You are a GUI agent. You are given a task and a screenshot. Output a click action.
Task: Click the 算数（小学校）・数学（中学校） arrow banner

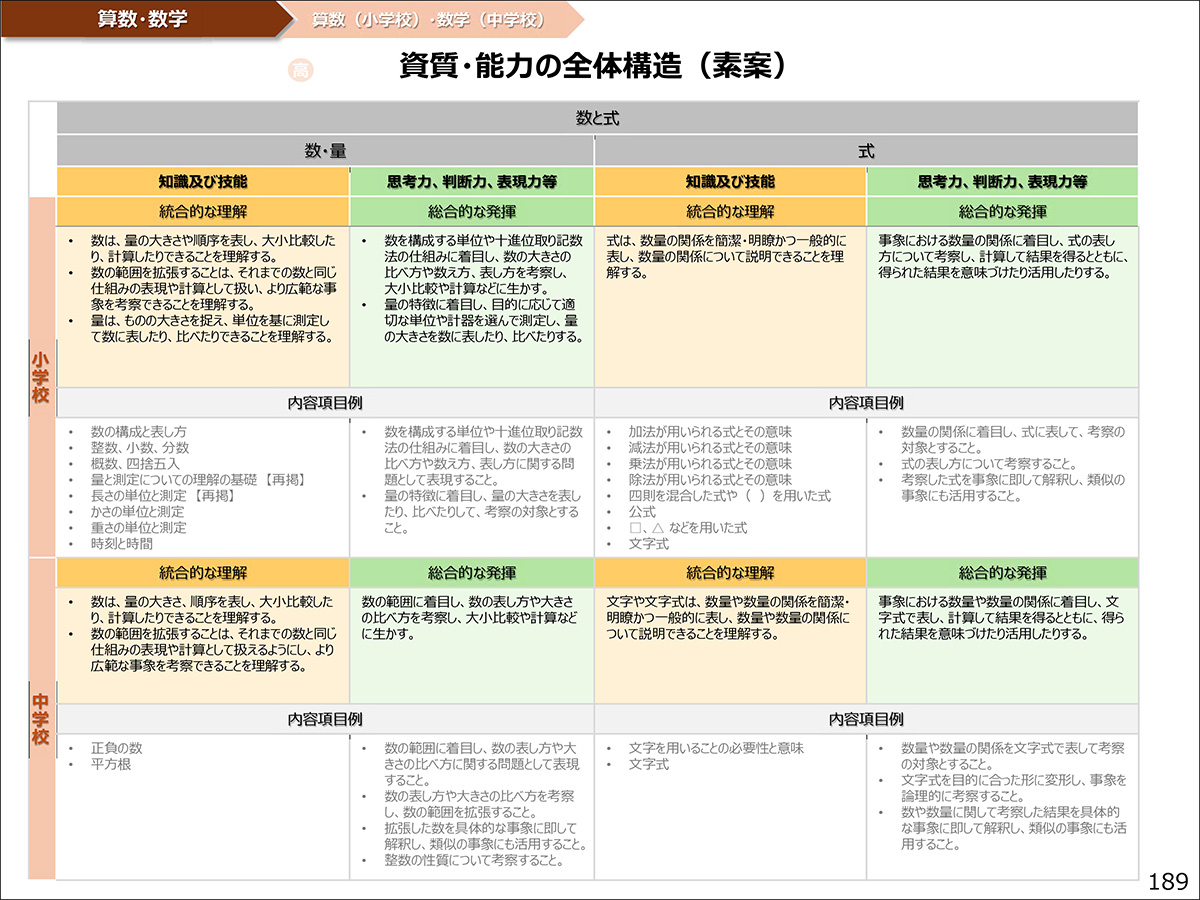pos(425,18)
